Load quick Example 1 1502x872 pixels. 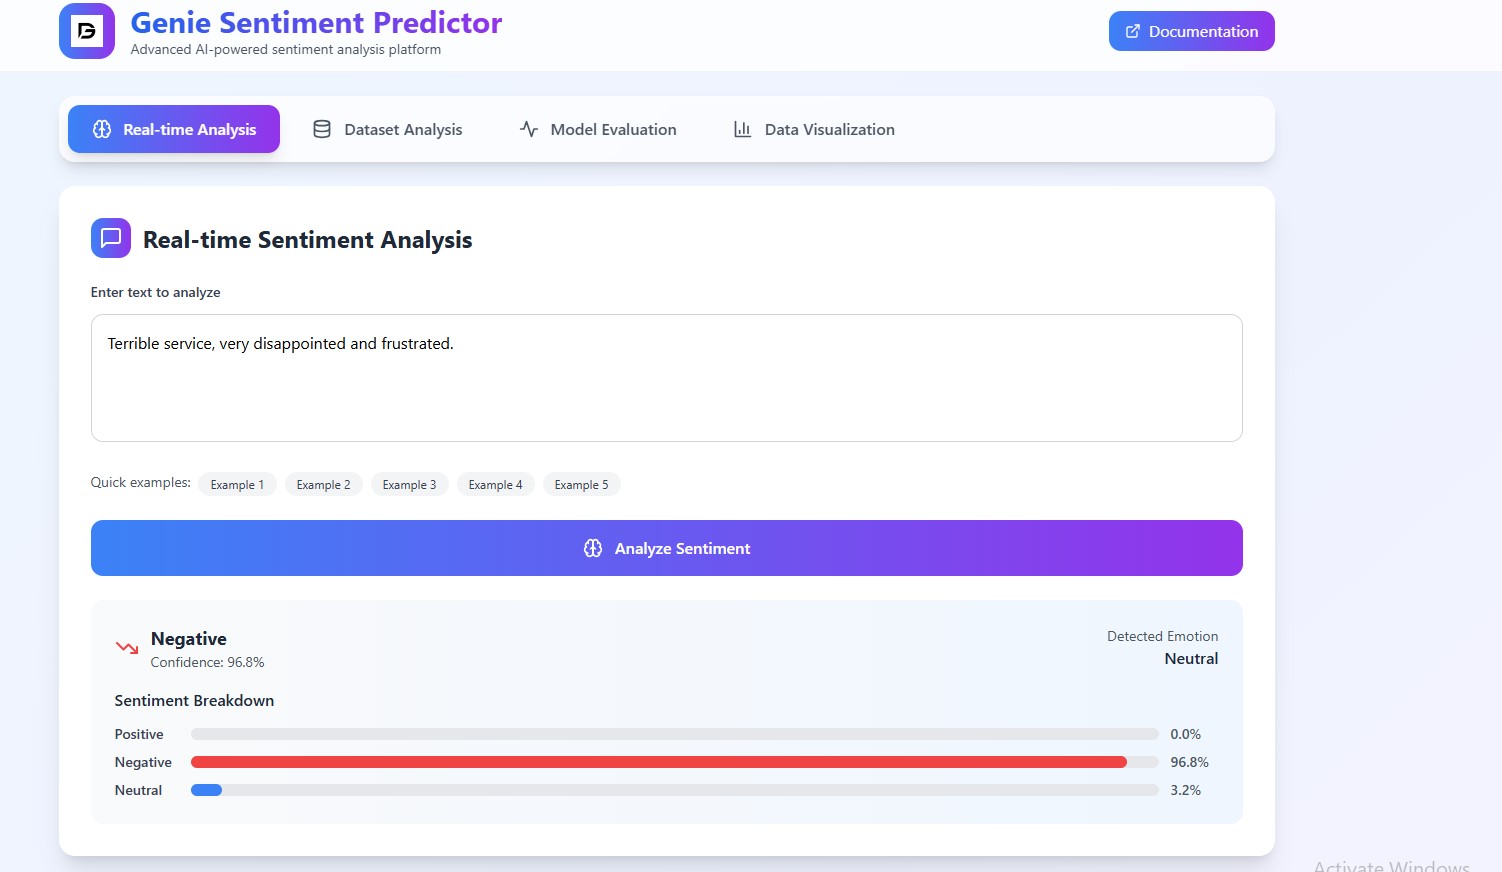point(237,485)
